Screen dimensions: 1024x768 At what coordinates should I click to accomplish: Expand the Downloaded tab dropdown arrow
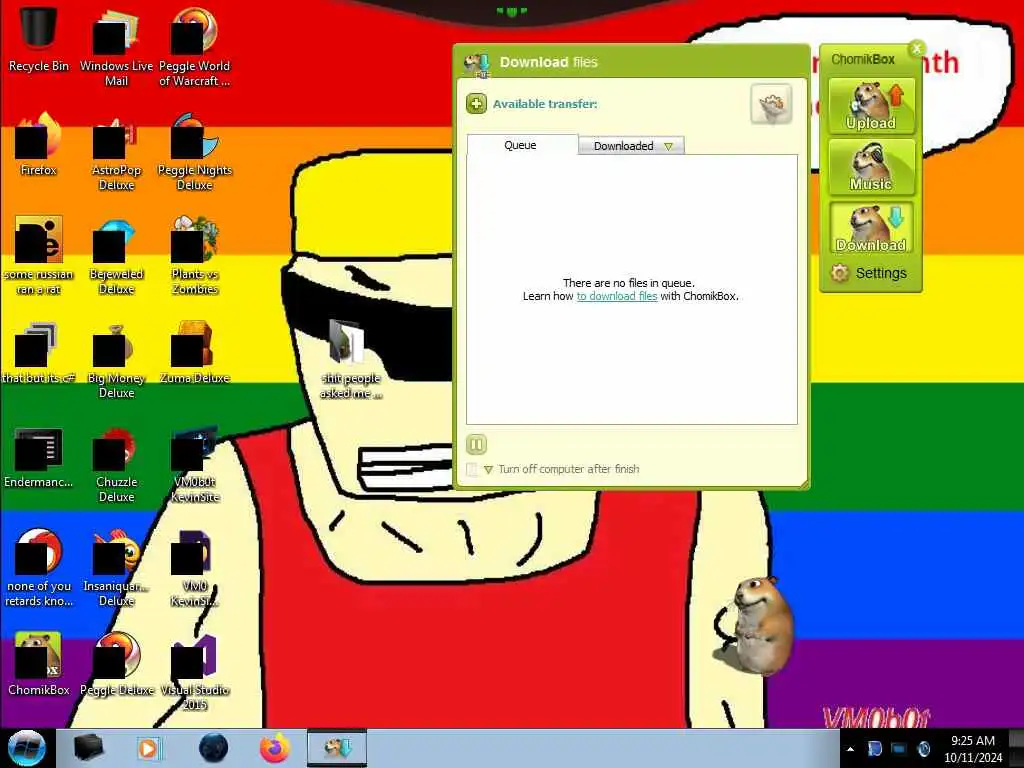(668, 146)
